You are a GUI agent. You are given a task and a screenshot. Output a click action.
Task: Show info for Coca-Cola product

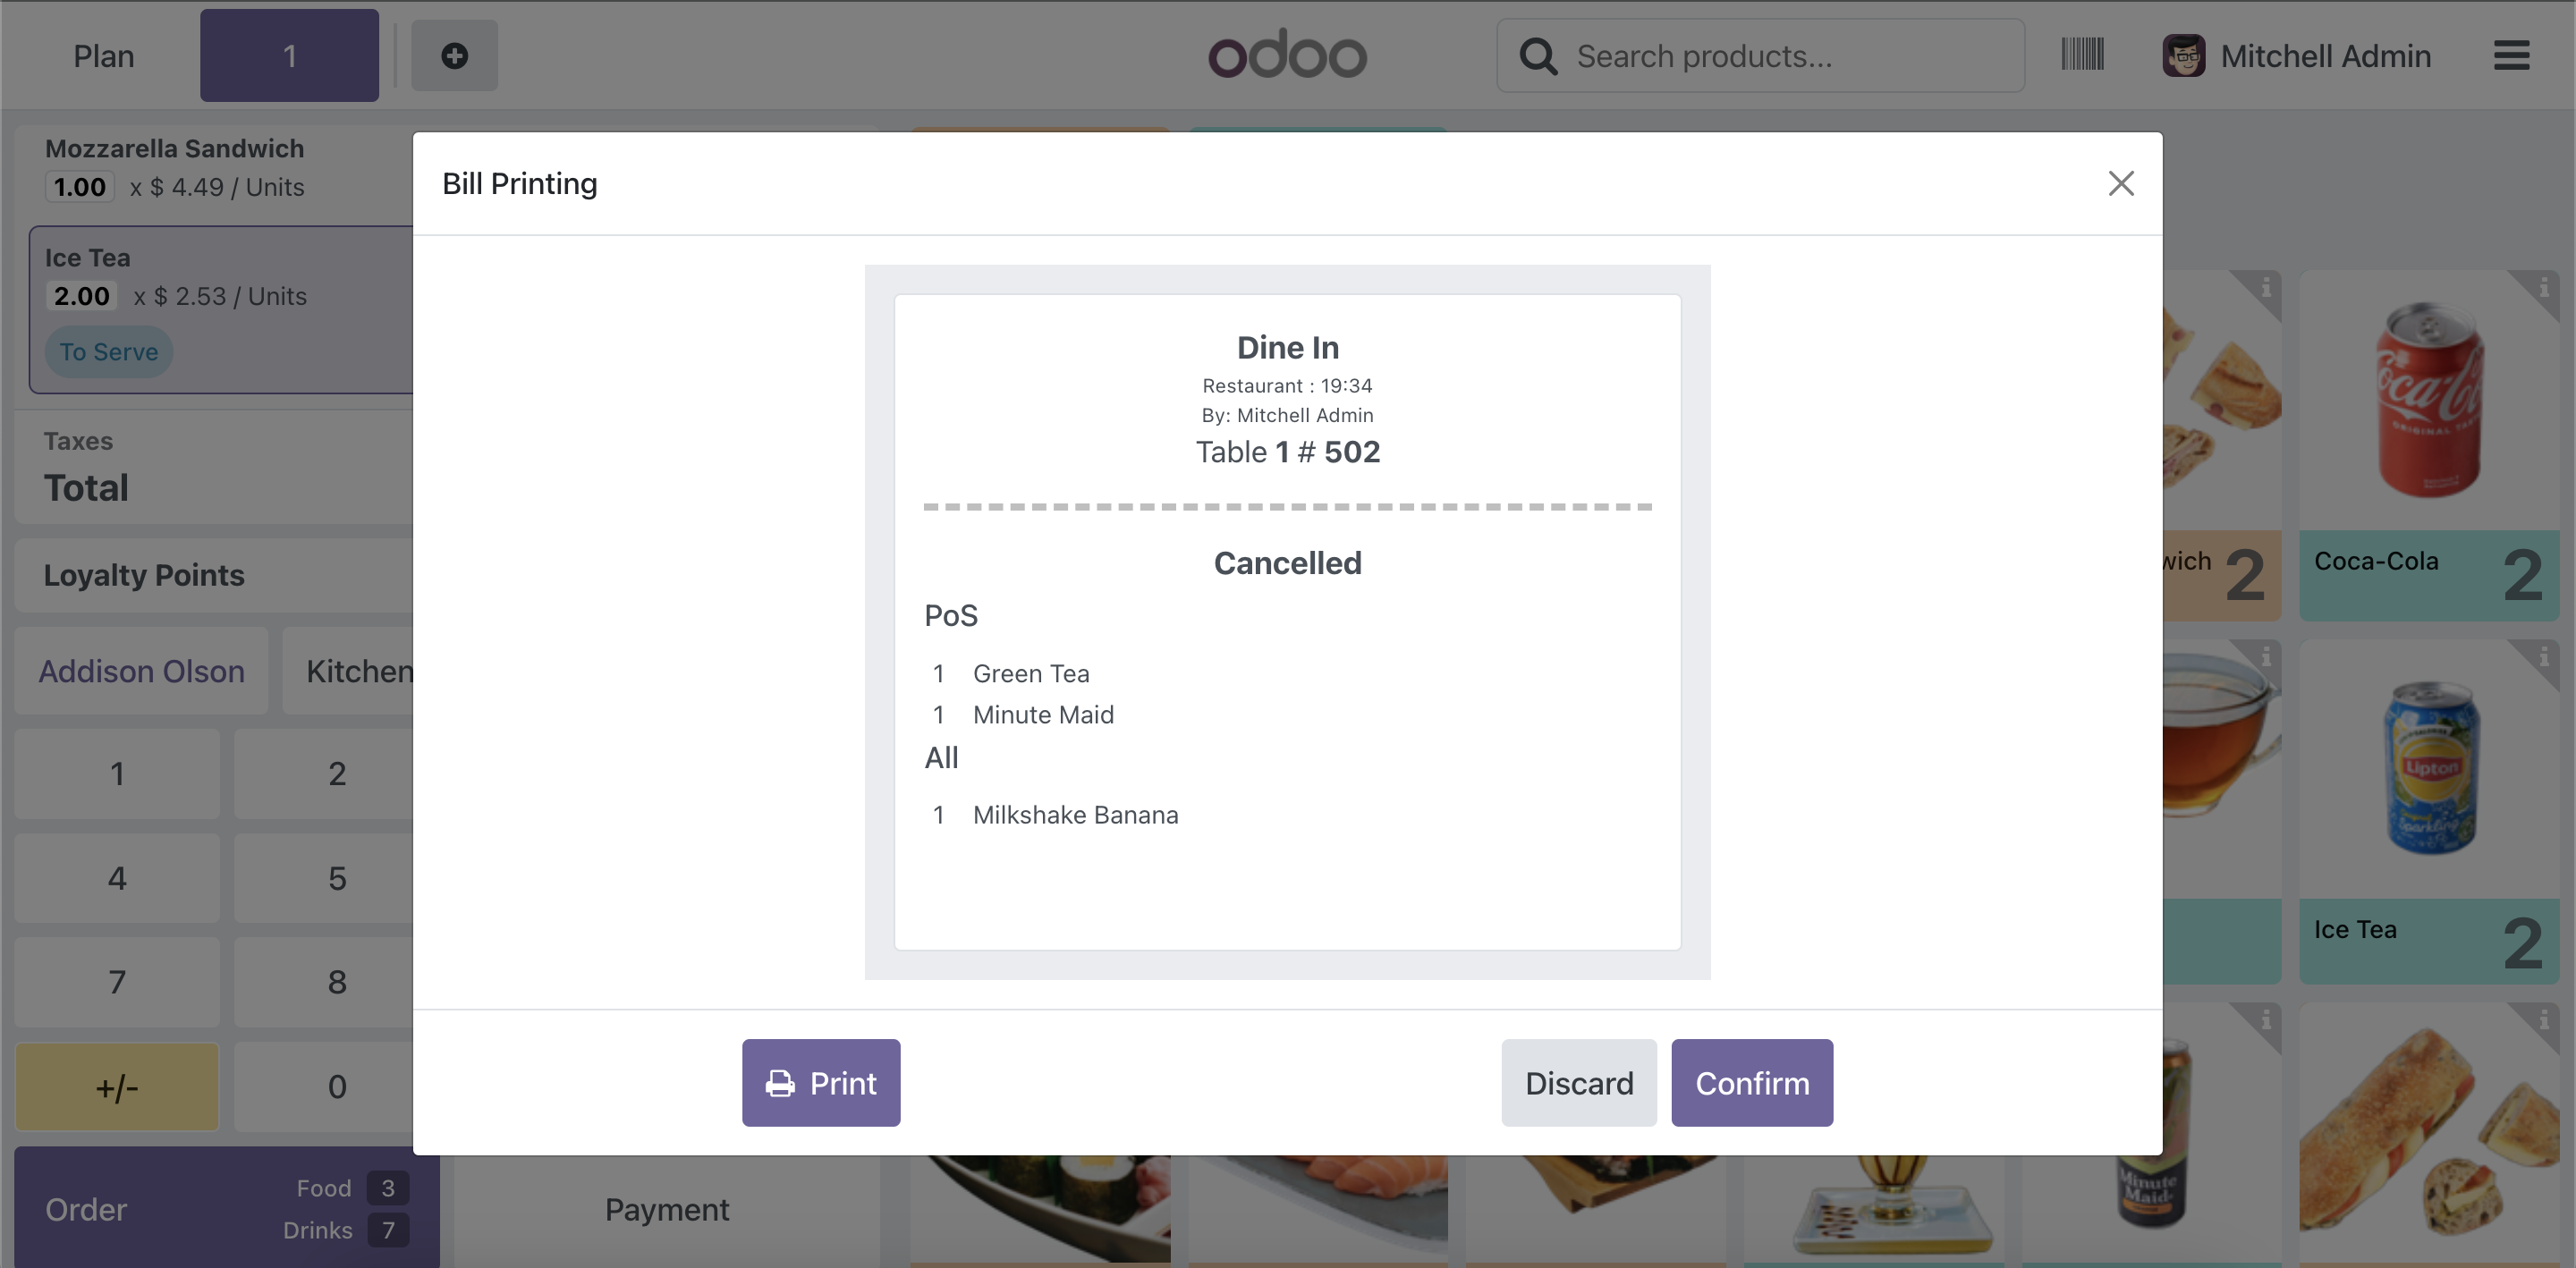[x=2544, y=289]
